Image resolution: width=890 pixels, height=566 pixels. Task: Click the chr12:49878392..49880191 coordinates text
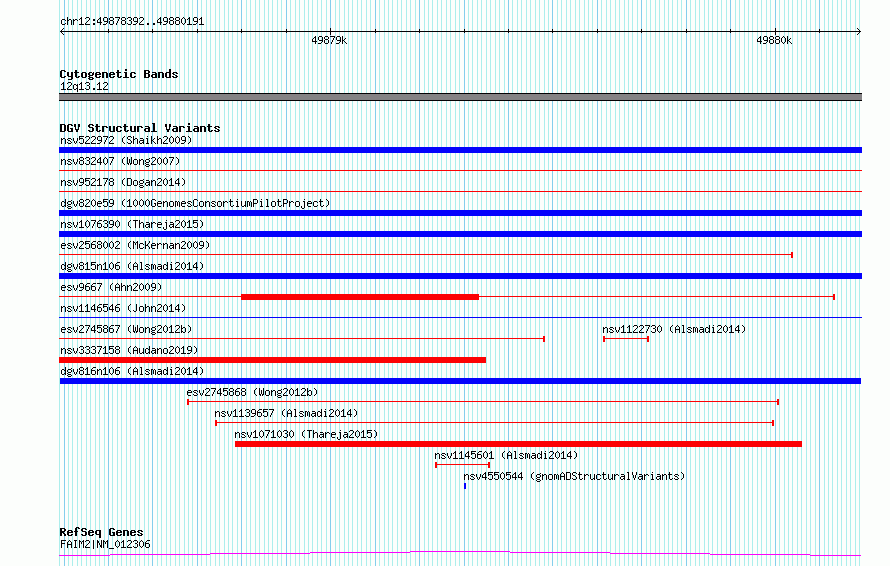[x=132, y=22]
